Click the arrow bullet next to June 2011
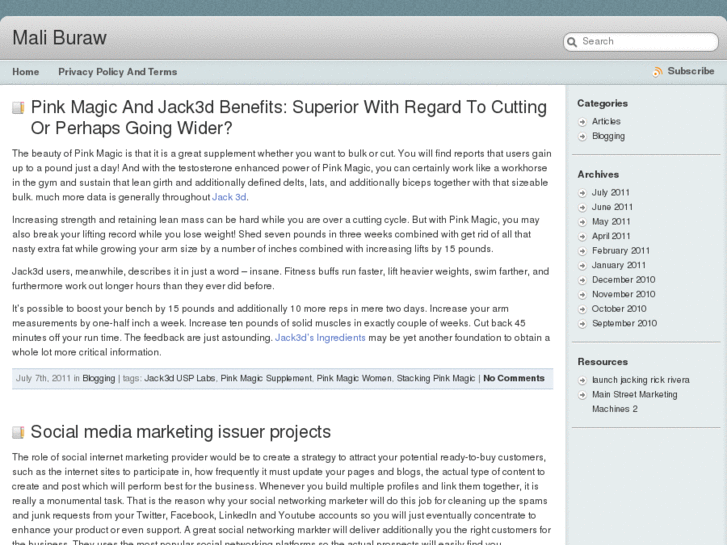This screenshot has height=545, width=727. tap(583, 207)
